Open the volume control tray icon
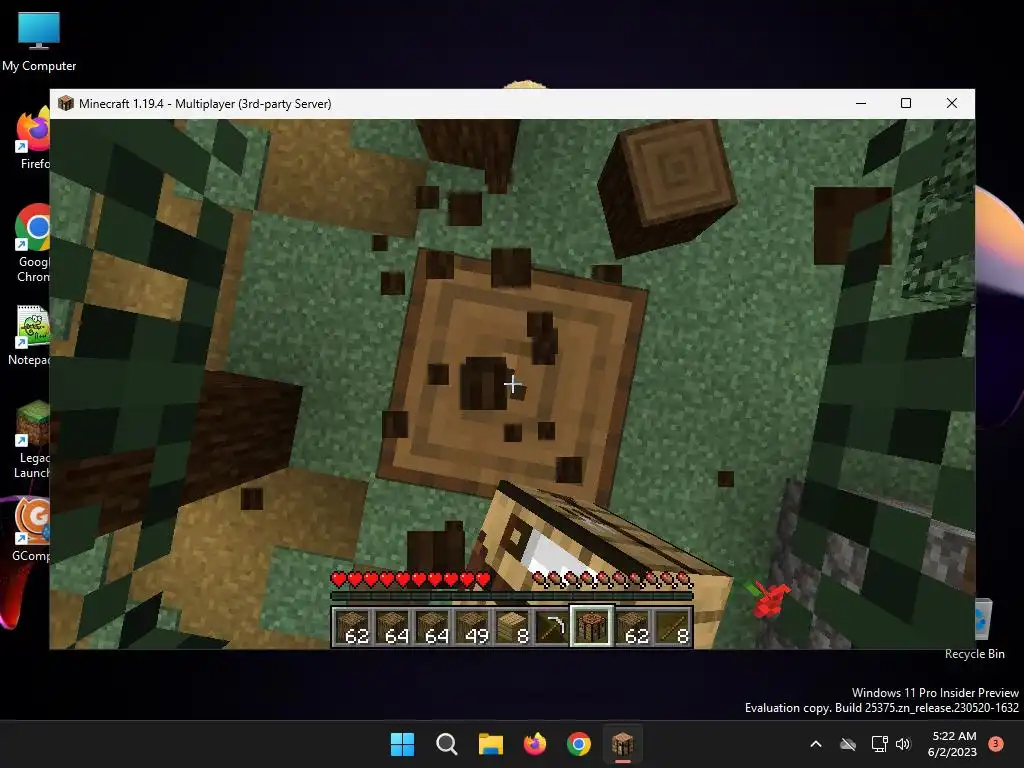Screen dimensions: 1024x768 pos(903,744)
